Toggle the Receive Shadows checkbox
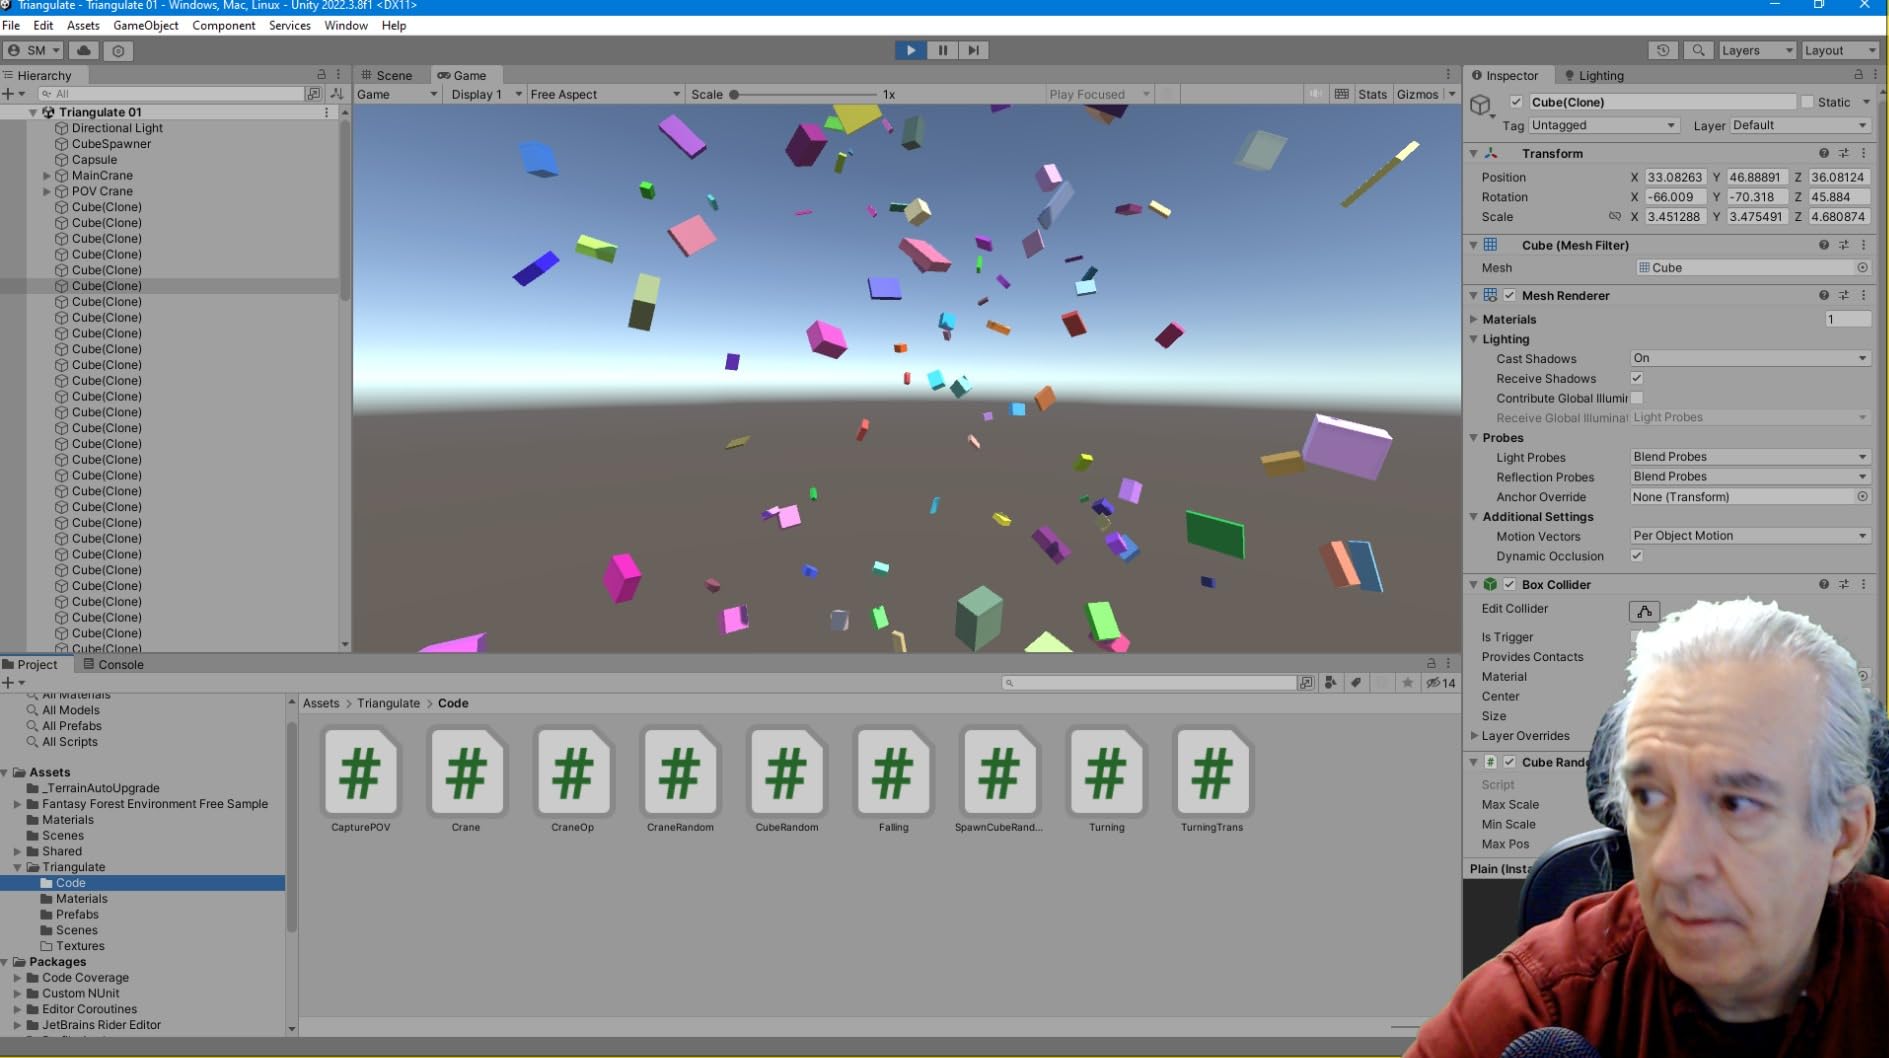Image resolution: width=1889 pixels, height=1058 pixels. [x=1637, y=378]
